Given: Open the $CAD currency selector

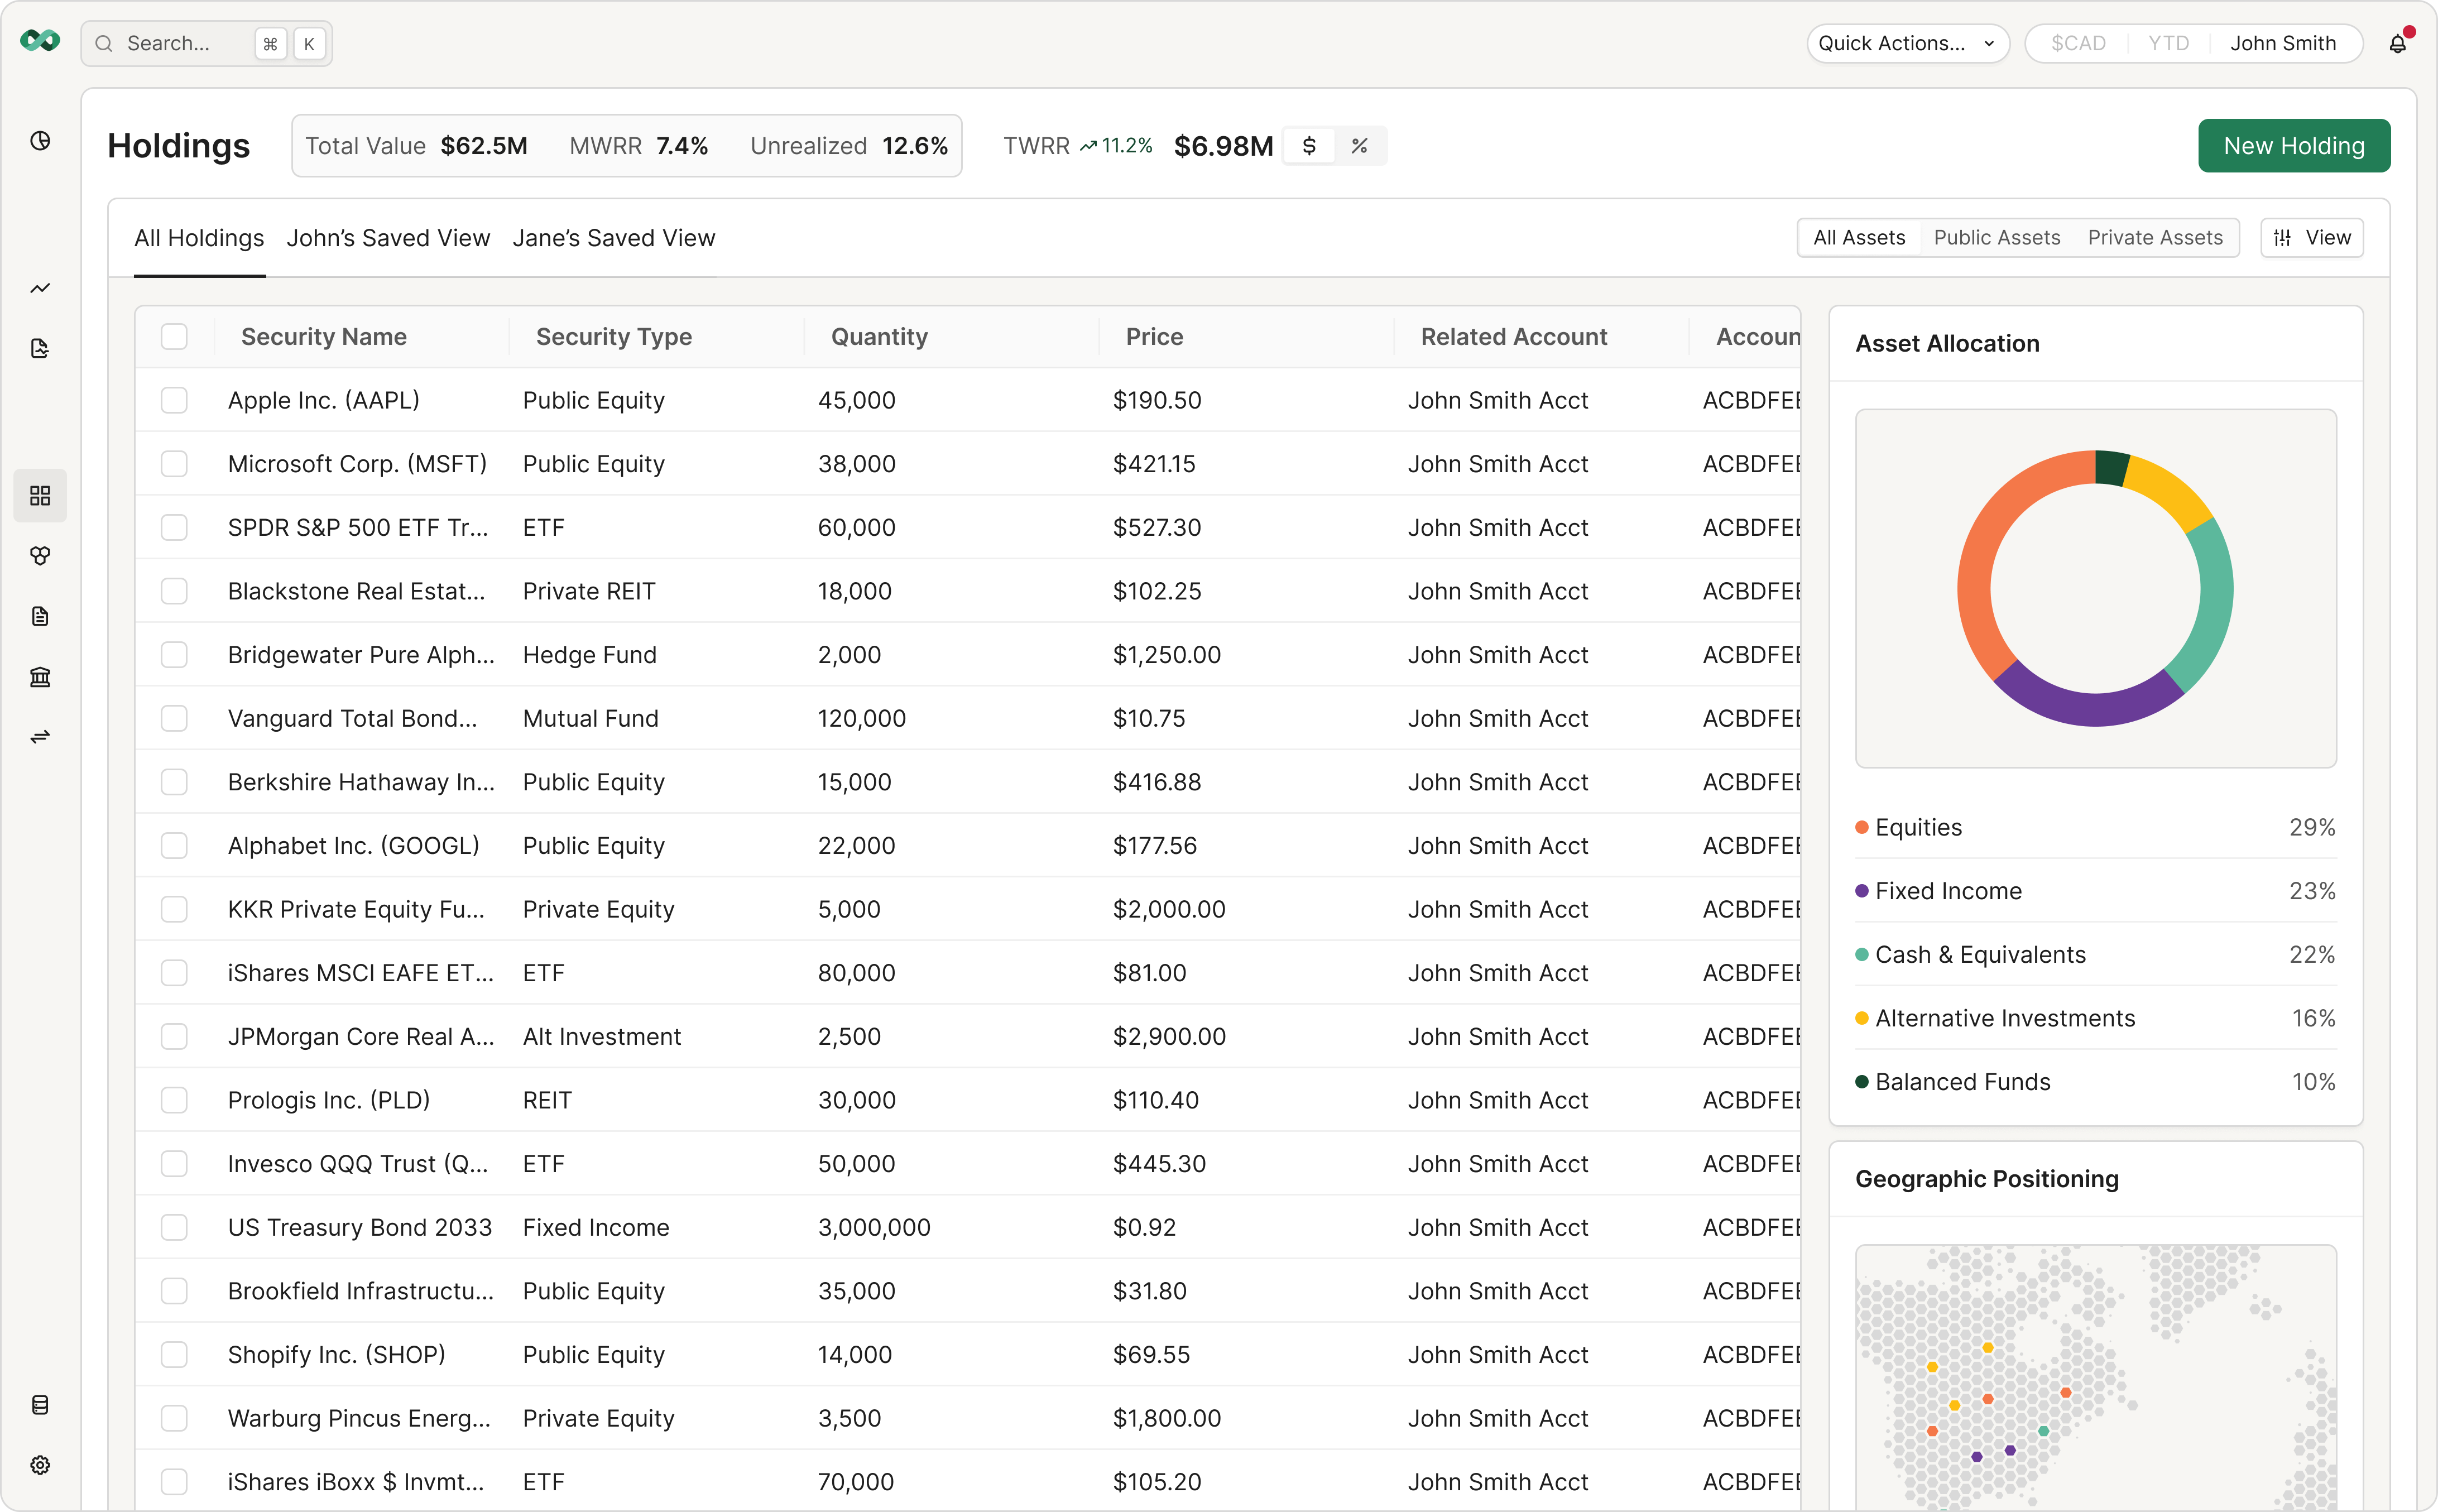Looking at the screenshot, I should (2078, 43).
